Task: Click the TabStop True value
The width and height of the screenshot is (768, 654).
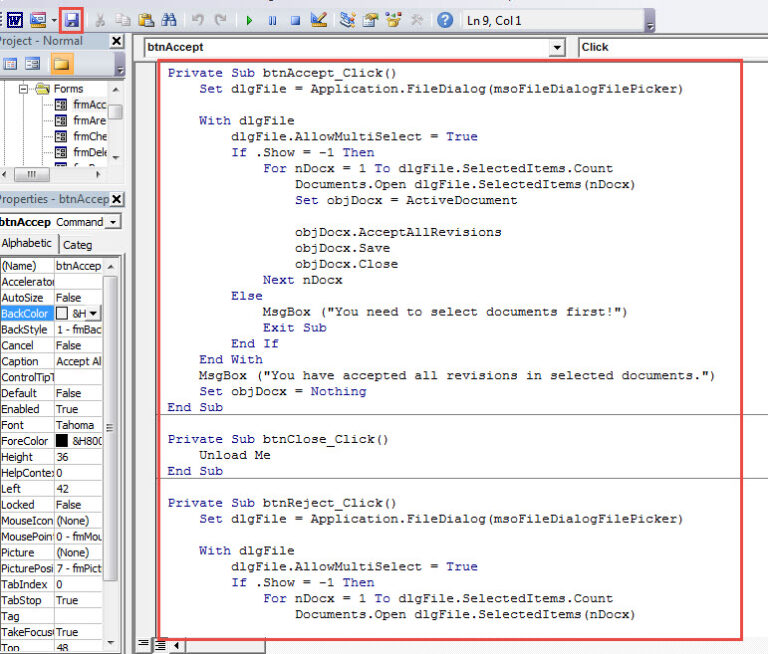Action: pos(78,600)
